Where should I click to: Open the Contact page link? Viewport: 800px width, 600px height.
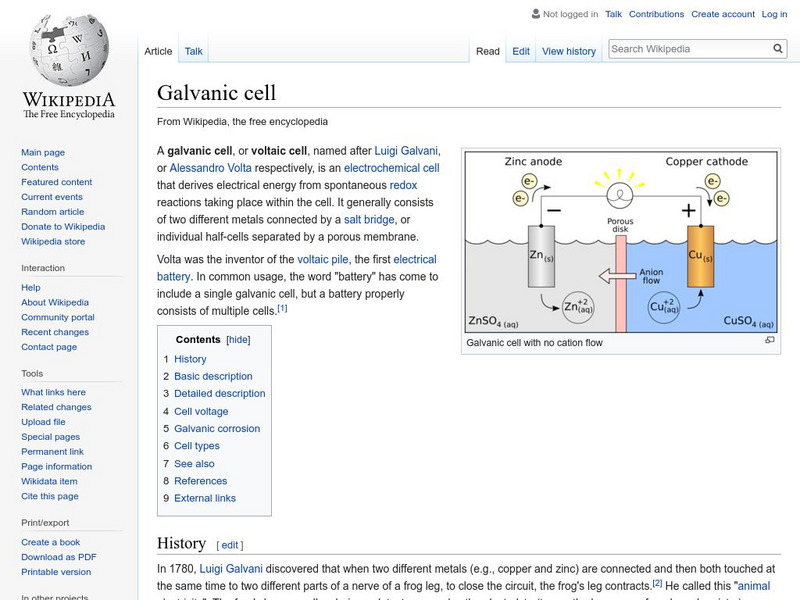(x=49, y=346)
